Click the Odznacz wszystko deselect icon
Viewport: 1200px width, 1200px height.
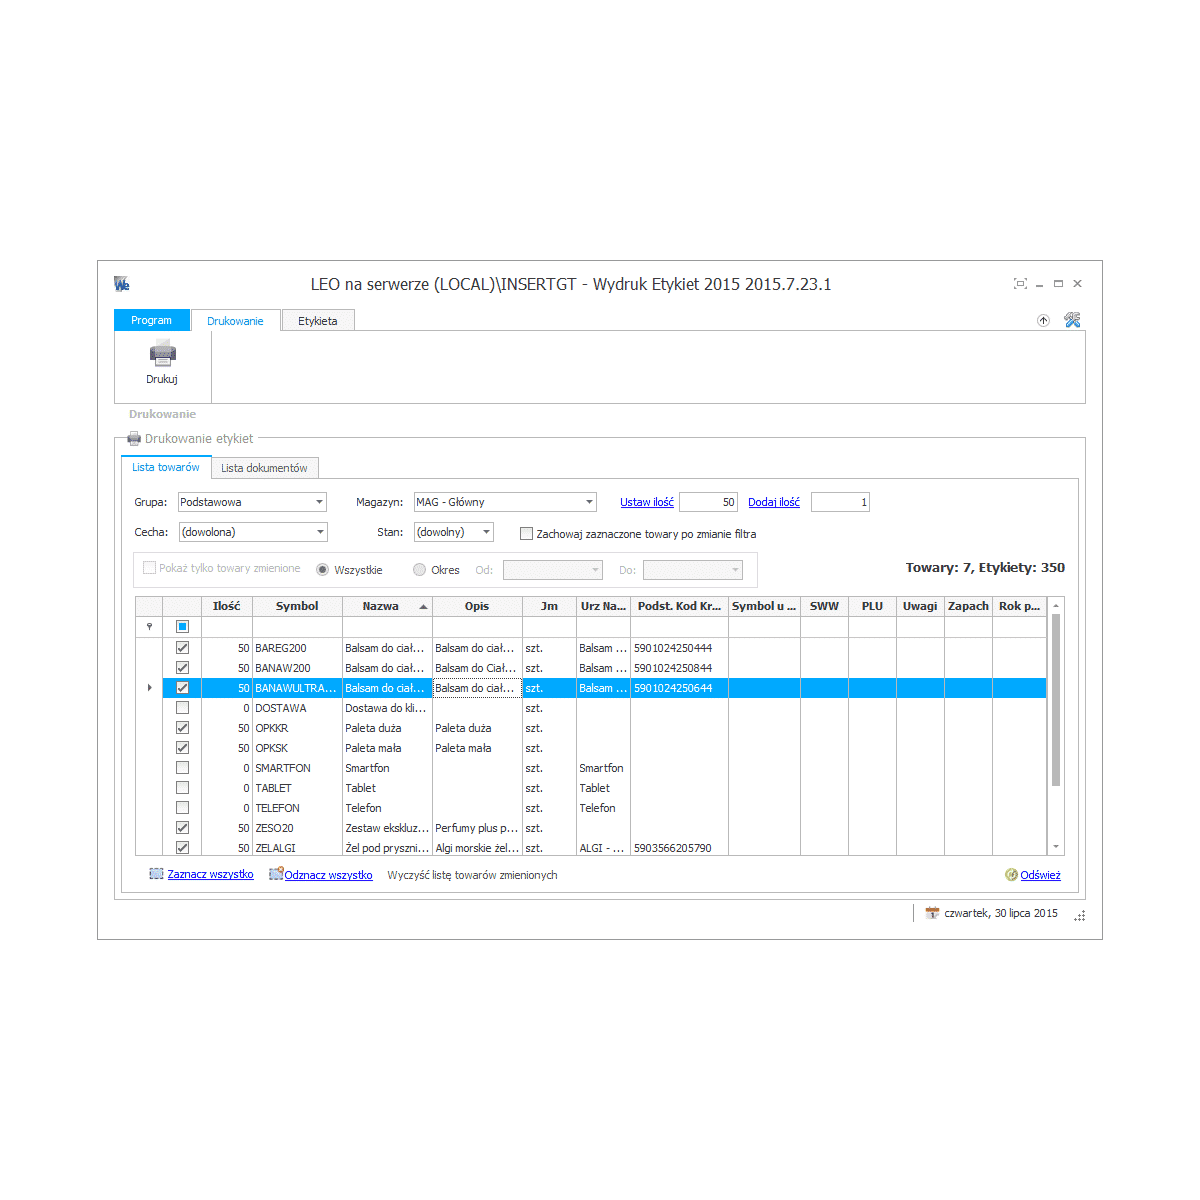(x=275, y=874)
